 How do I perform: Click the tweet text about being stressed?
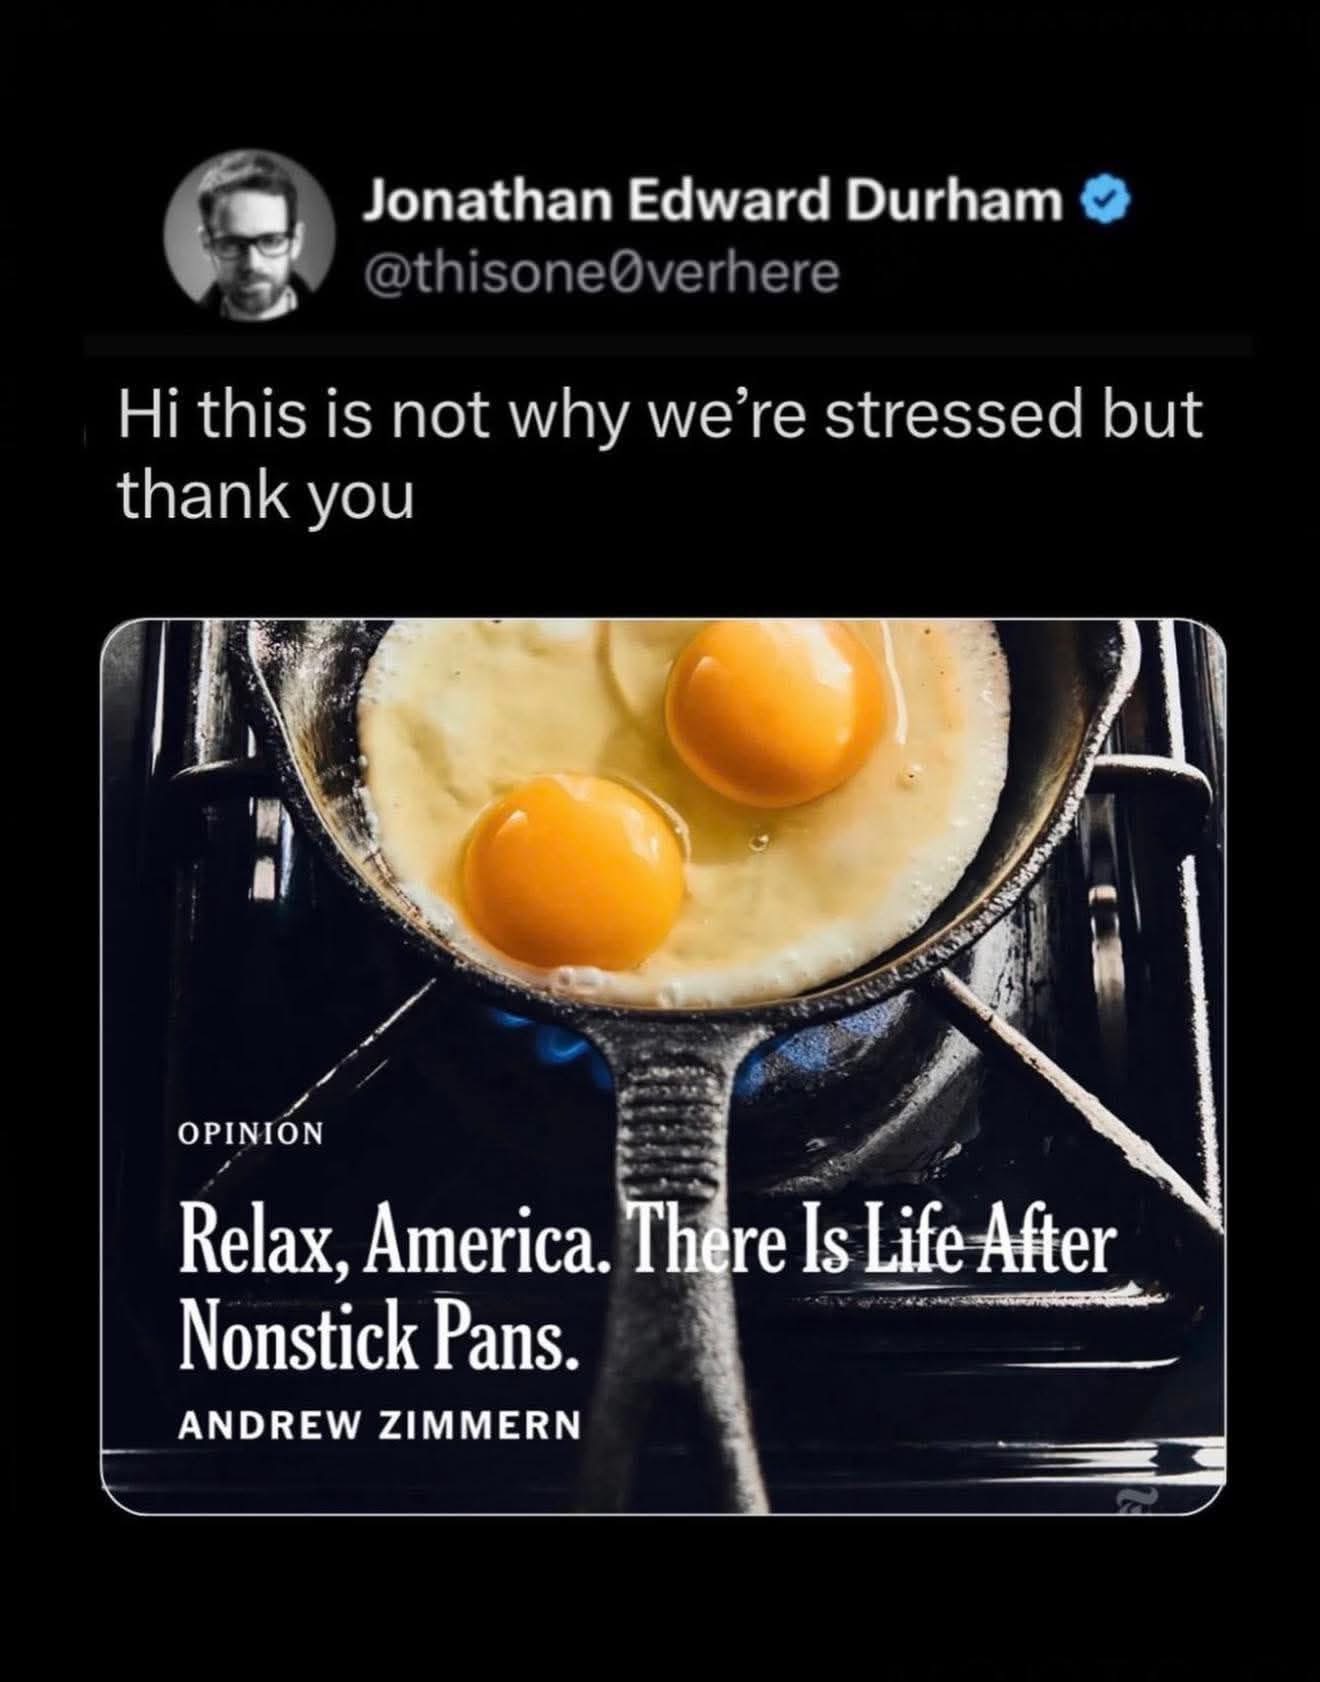tap(660, 454)
